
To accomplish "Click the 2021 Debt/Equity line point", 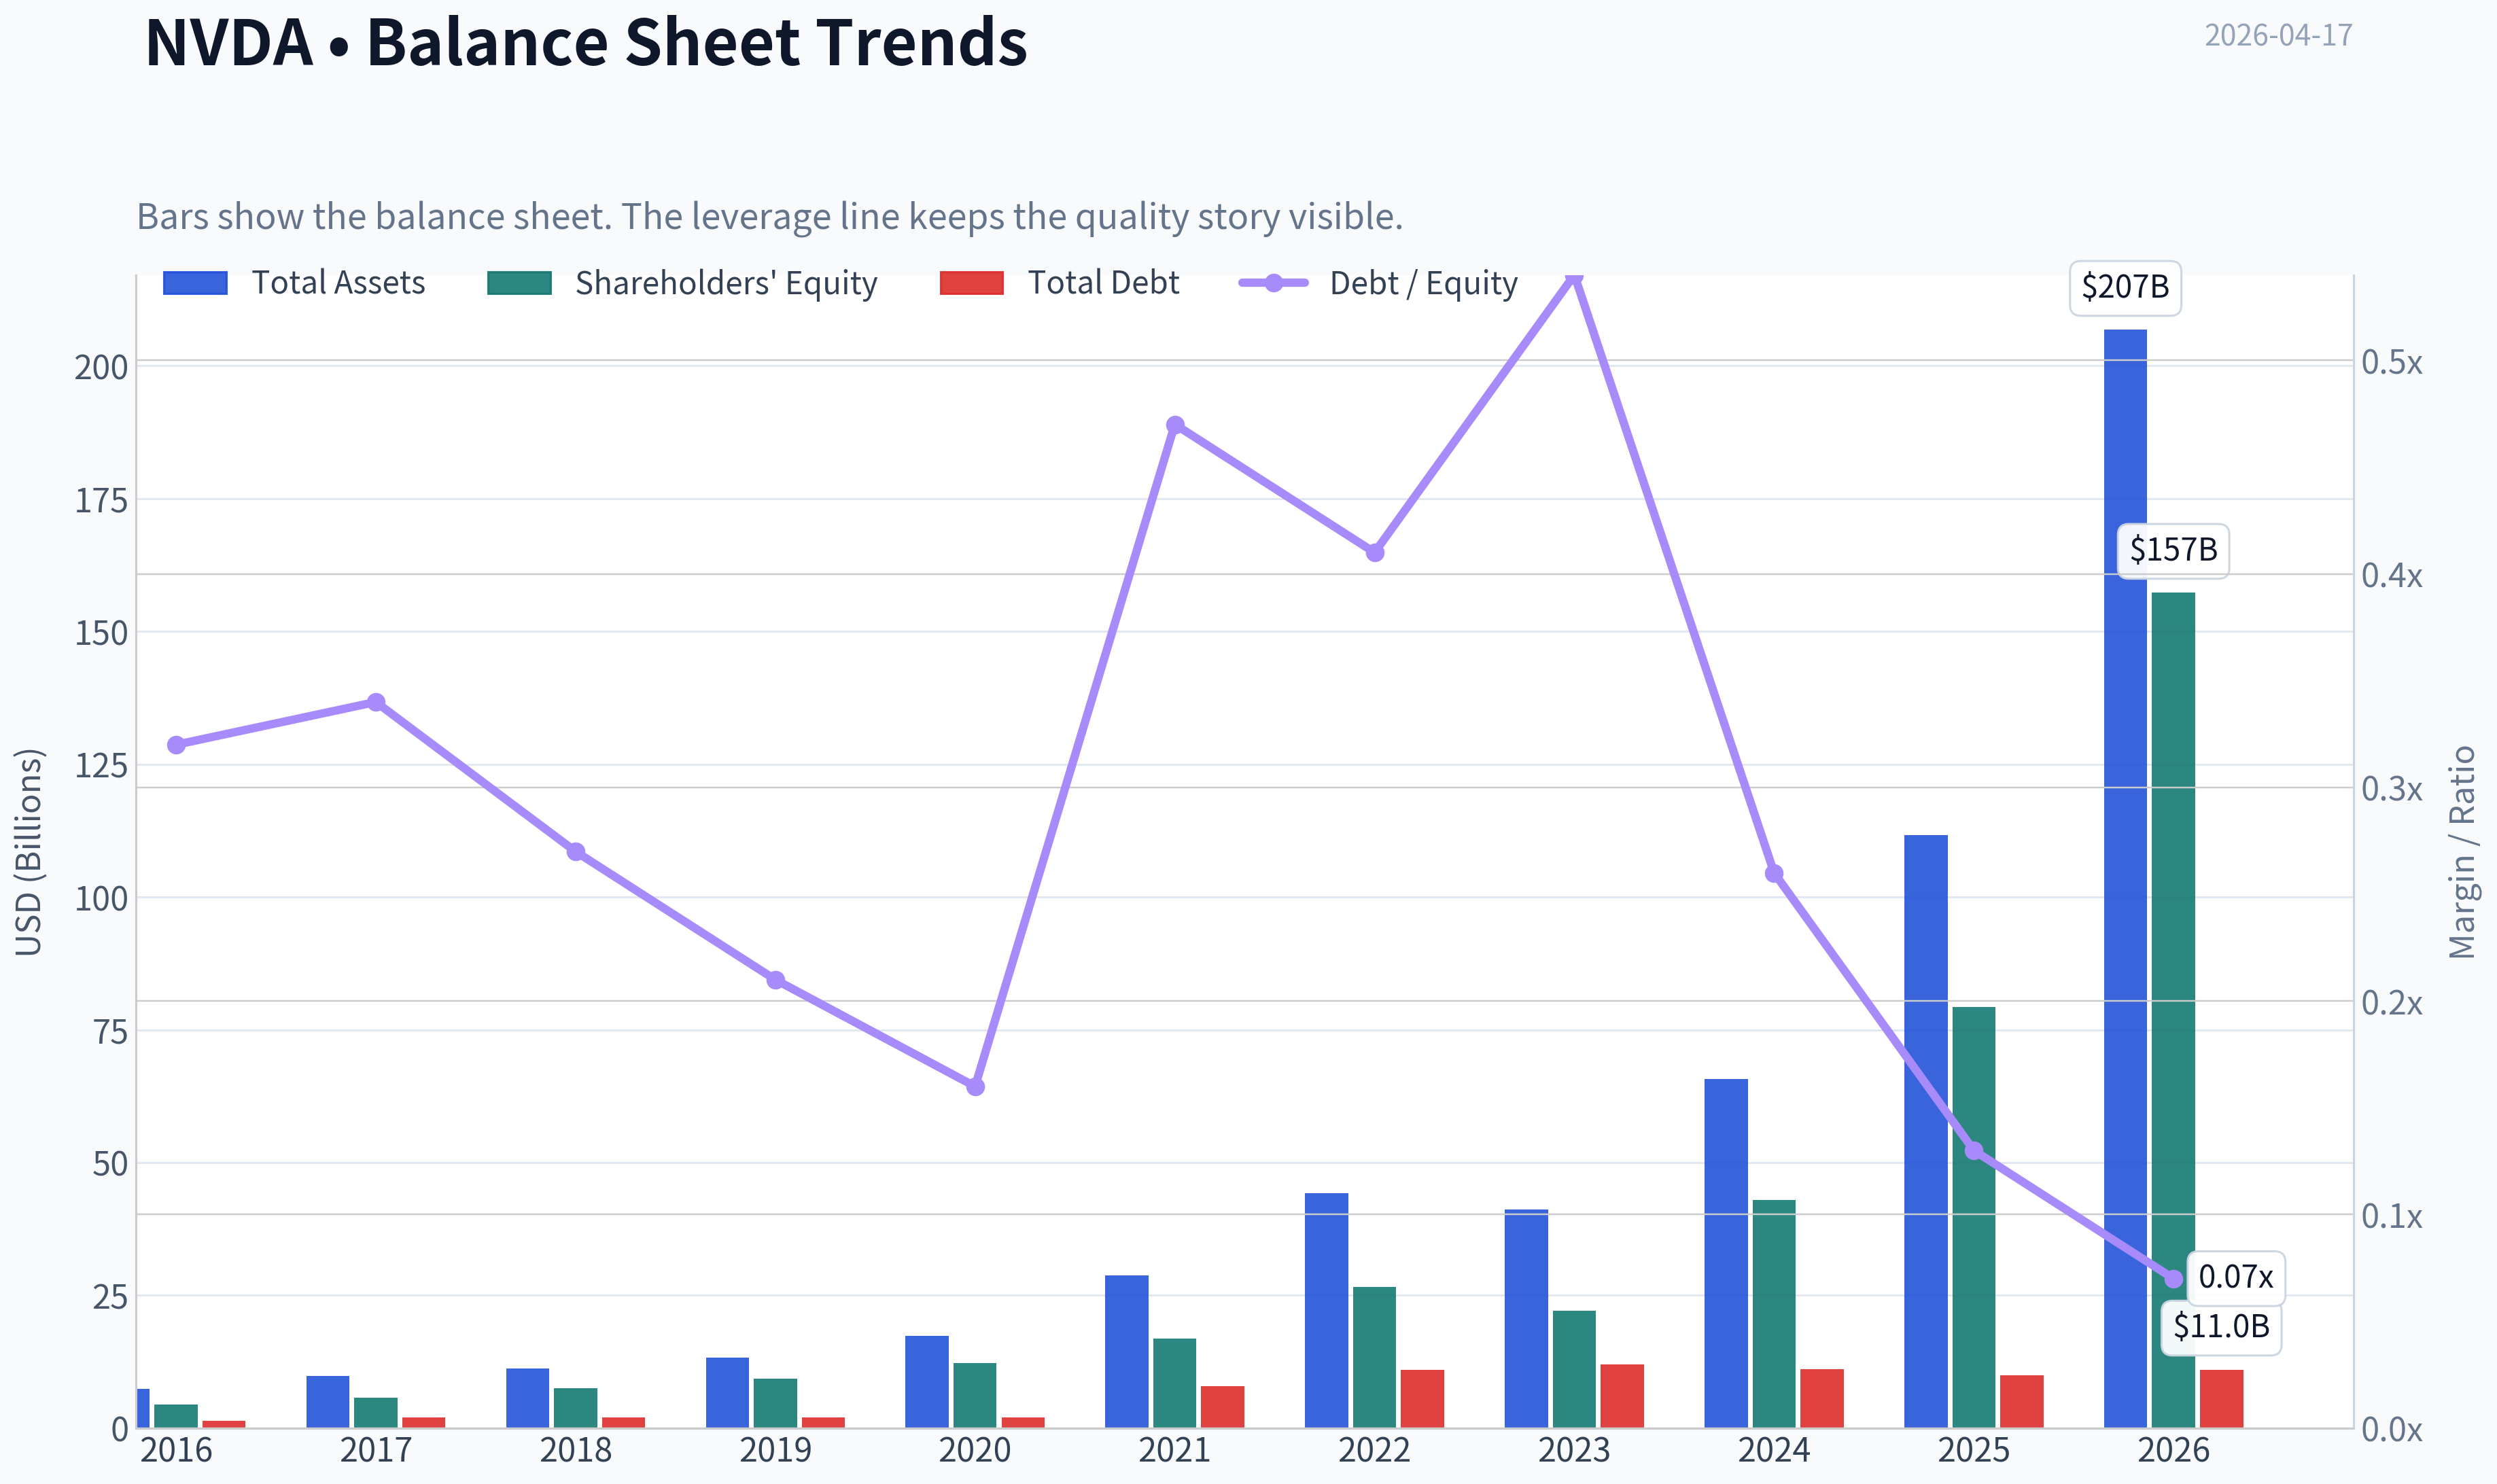I will pyautogui.click(x=1176, y=425).
